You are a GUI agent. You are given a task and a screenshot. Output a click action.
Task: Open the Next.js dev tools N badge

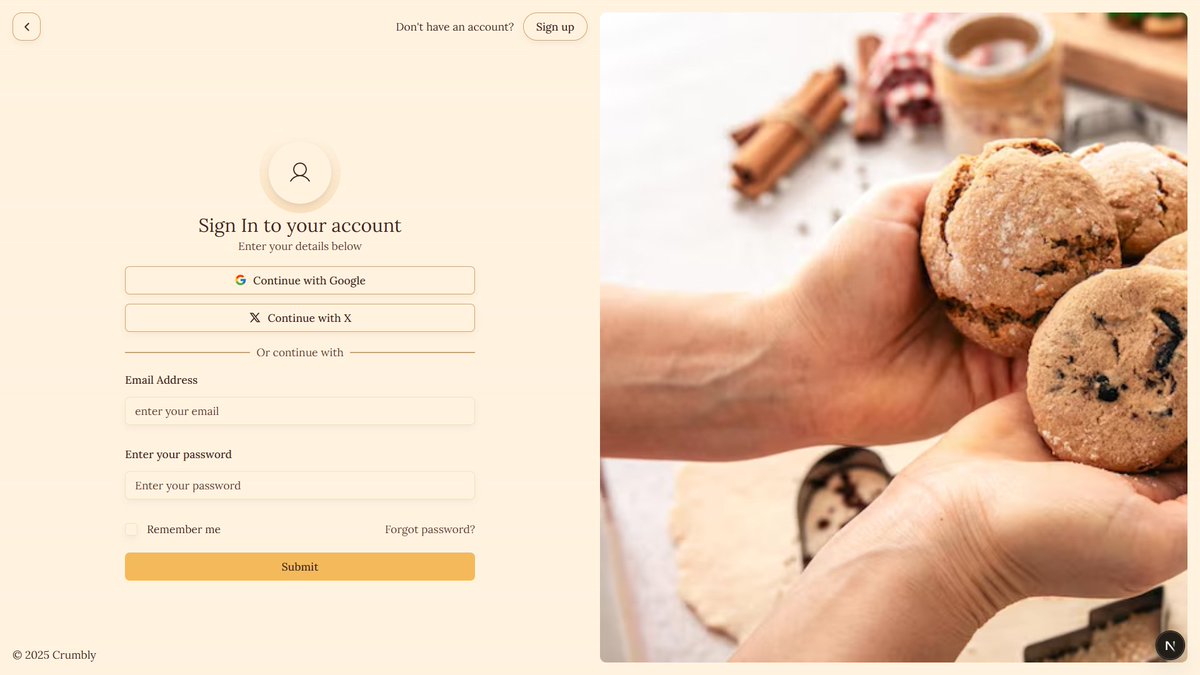[1170, 645]
